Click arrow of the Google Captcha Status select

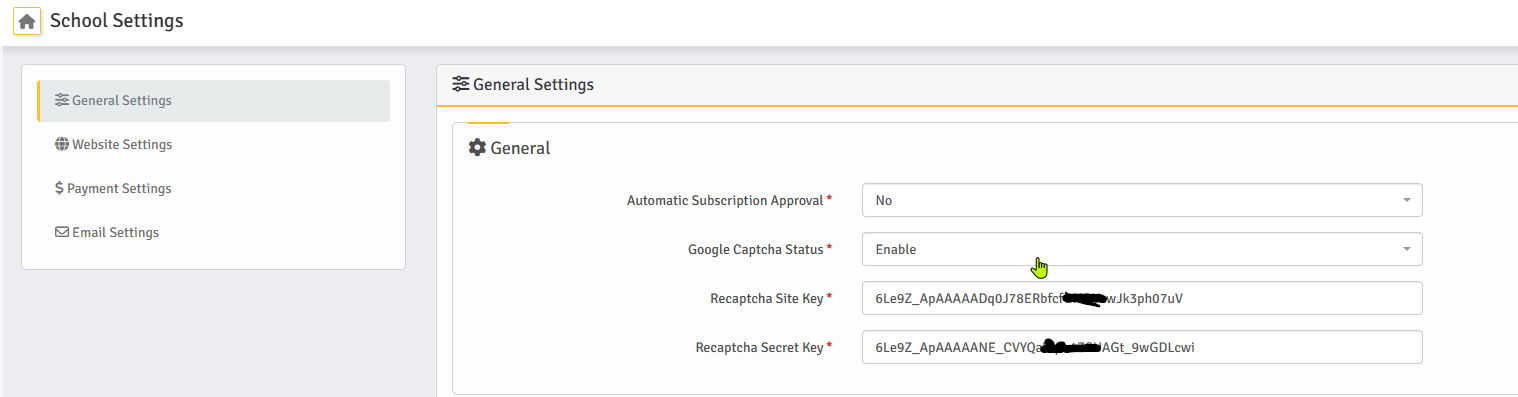[x=1406, y=249]
